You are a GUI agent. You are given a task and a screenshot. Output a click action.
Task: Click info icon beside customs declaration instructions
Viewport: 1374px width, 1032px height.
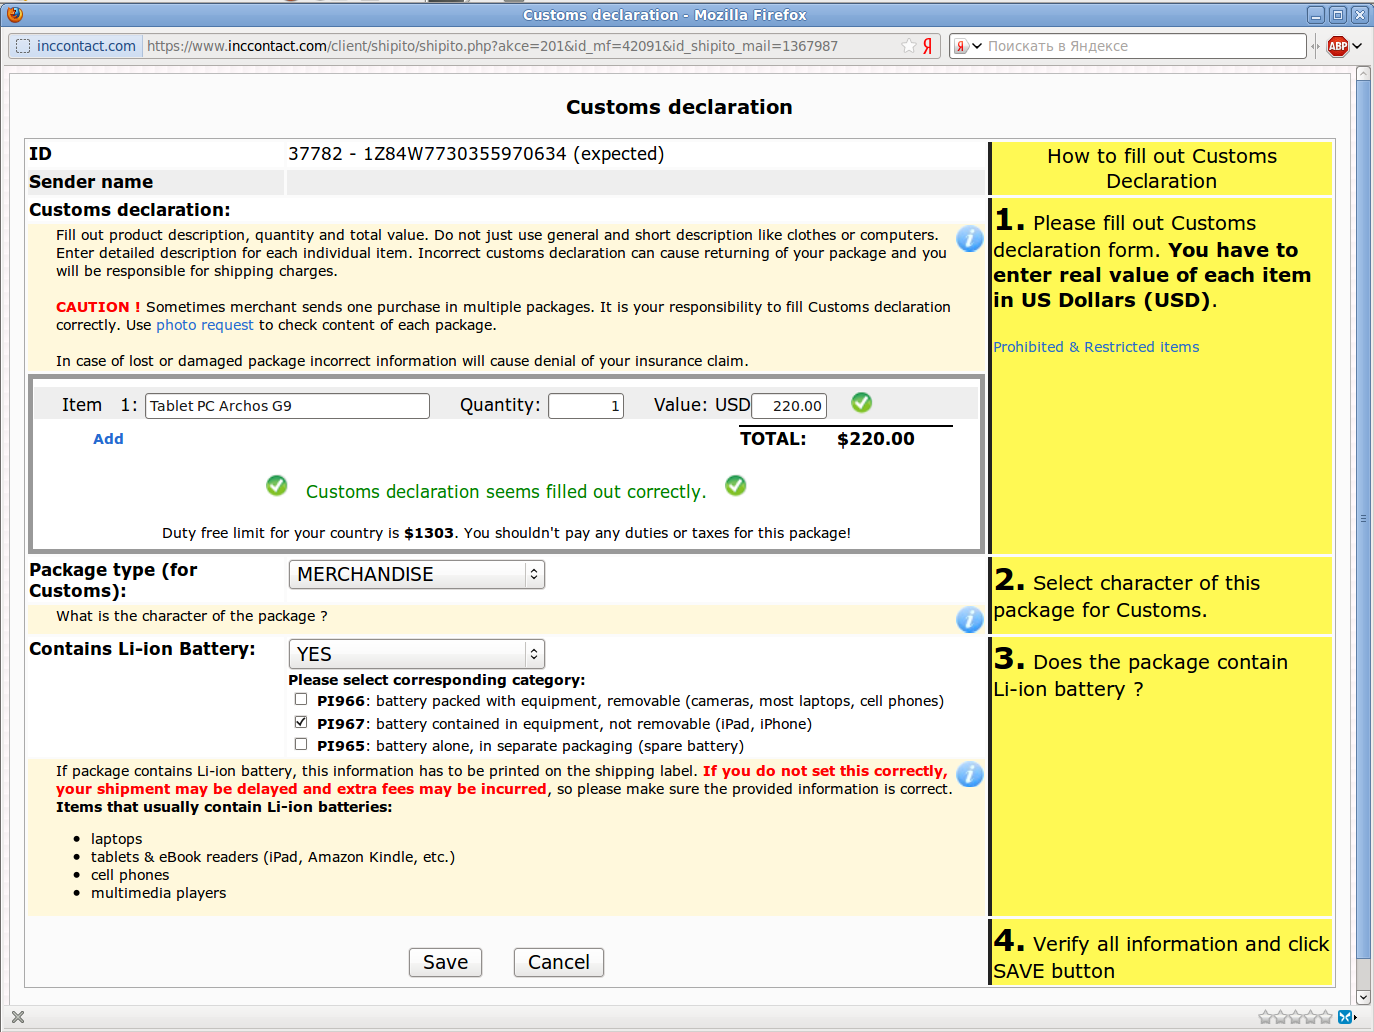tap(969, 239)
